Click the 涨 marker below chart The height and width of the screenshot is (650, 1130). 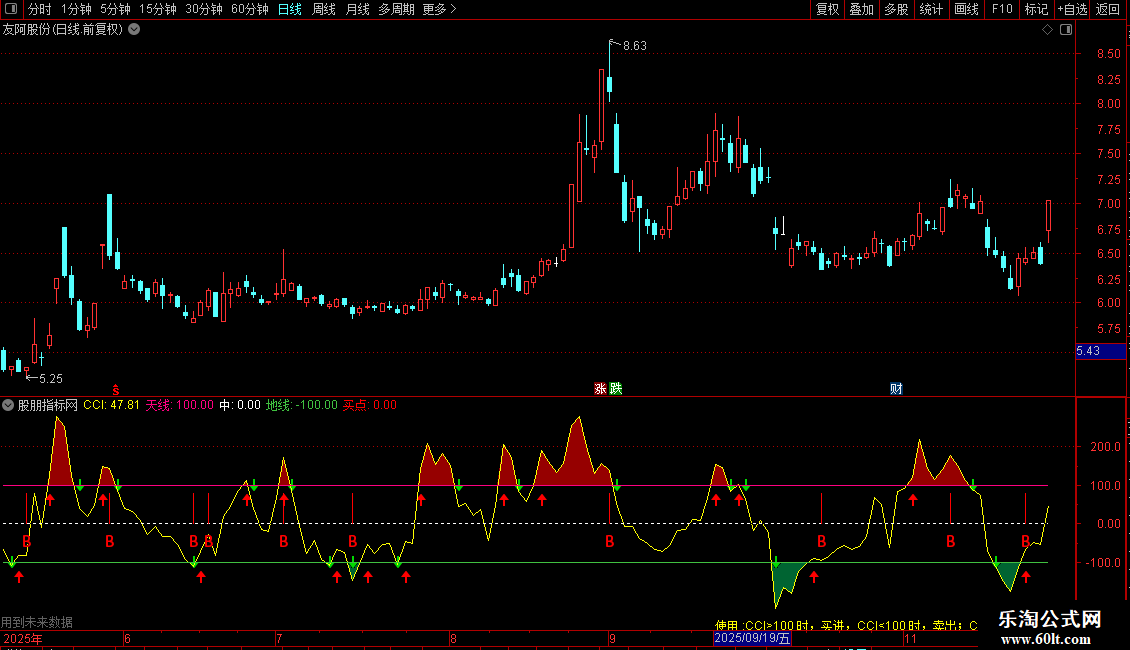(x=600, y=388)
